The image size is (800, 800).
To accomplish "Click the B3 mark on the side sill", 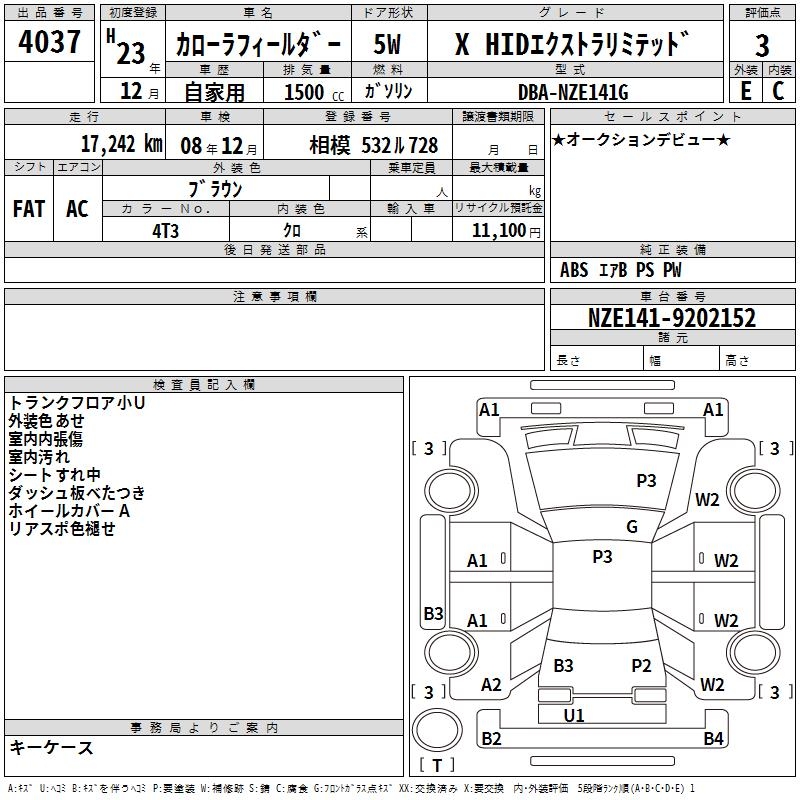I will (434, 613).
